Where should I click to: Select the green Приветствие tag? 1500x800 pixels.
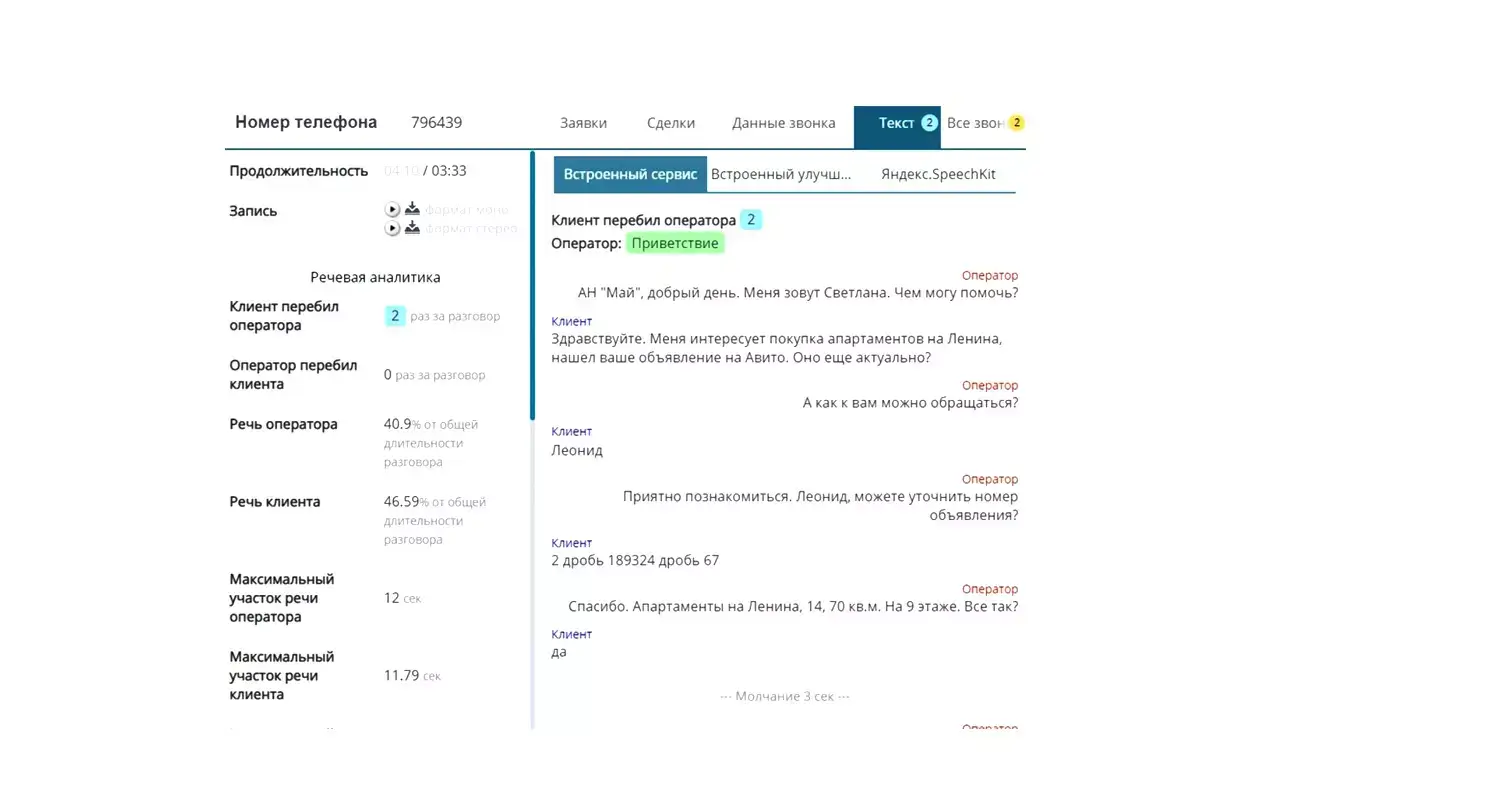tap(675, 243)
